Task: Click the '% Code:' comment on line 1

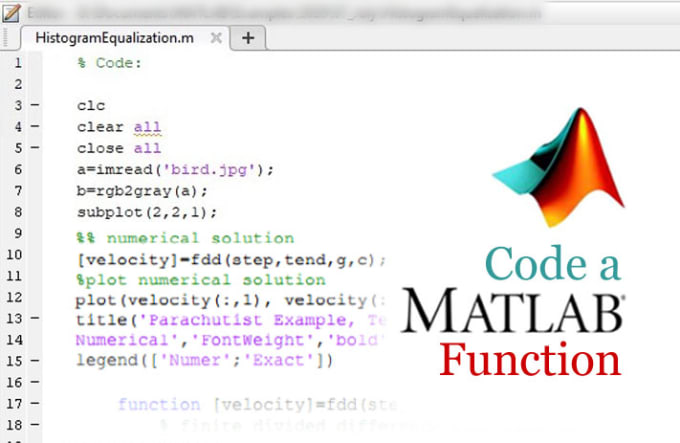Action: click(110, 63)
